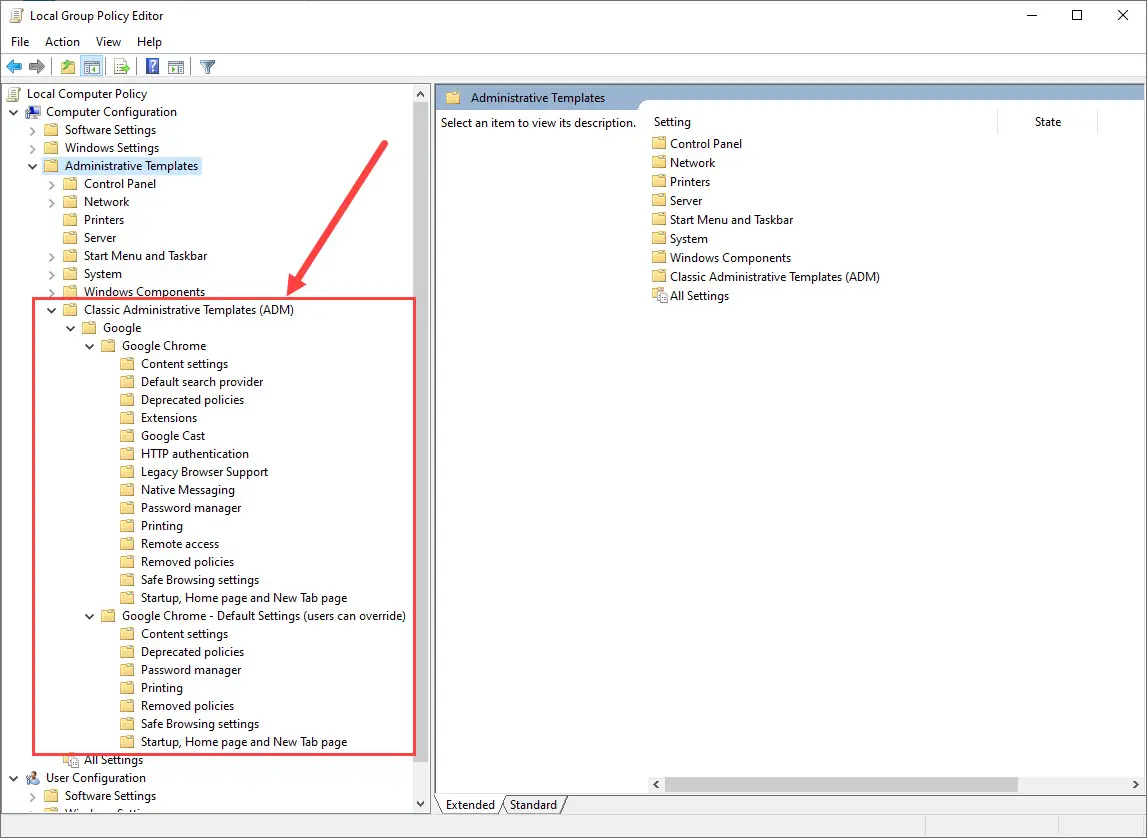Select Classic Administrative Templates (ADM) in right pane
Viewport: 1147px width, 838px height.
775,276
